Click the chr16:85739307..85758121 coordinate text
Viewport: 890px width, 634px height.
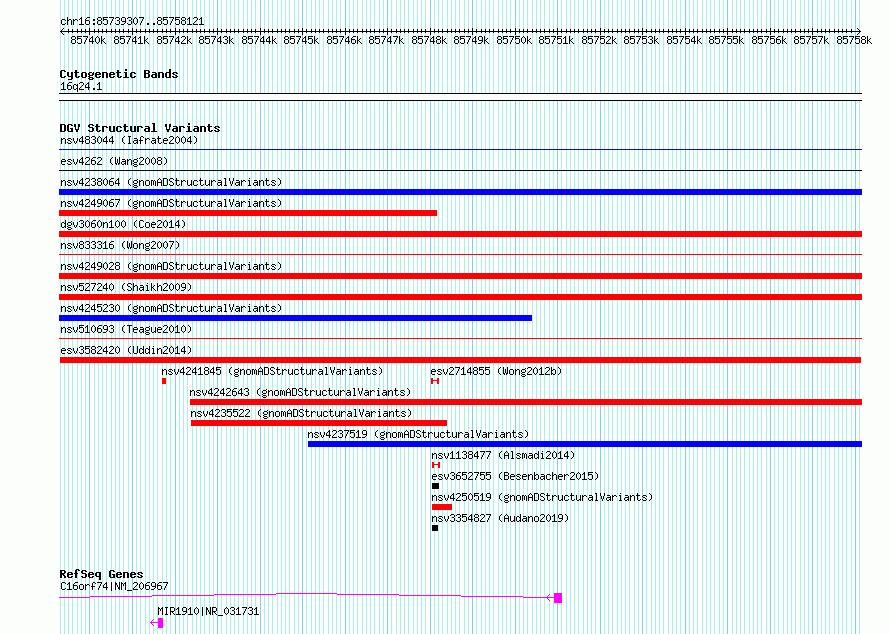click(132, 21)
